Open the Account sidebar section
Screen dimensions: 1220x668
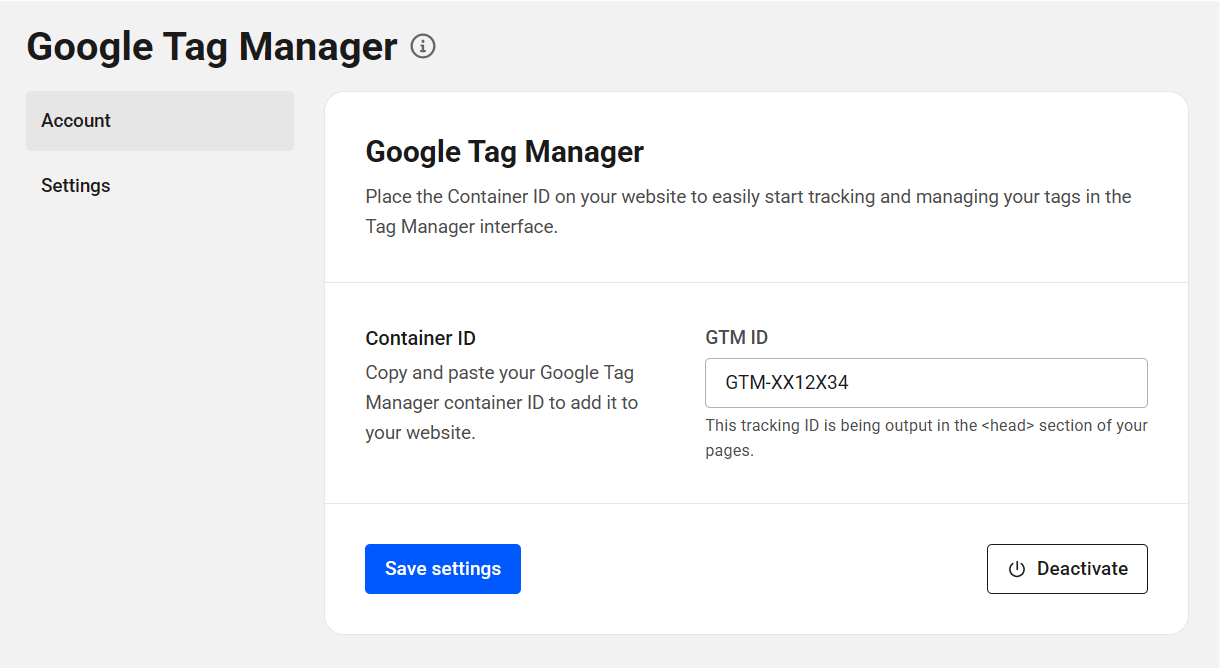point(160,121)
